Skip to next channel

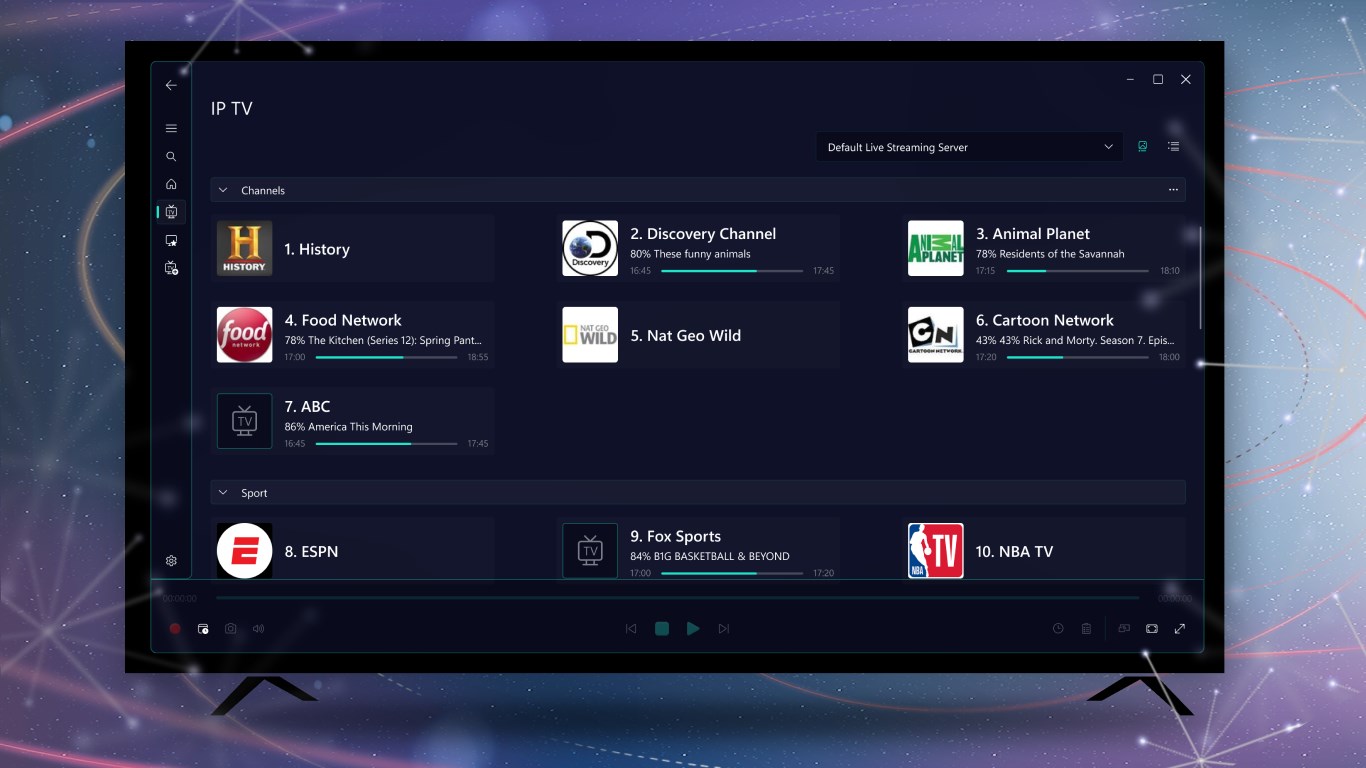pyautogui.click(x=724, y=629)
